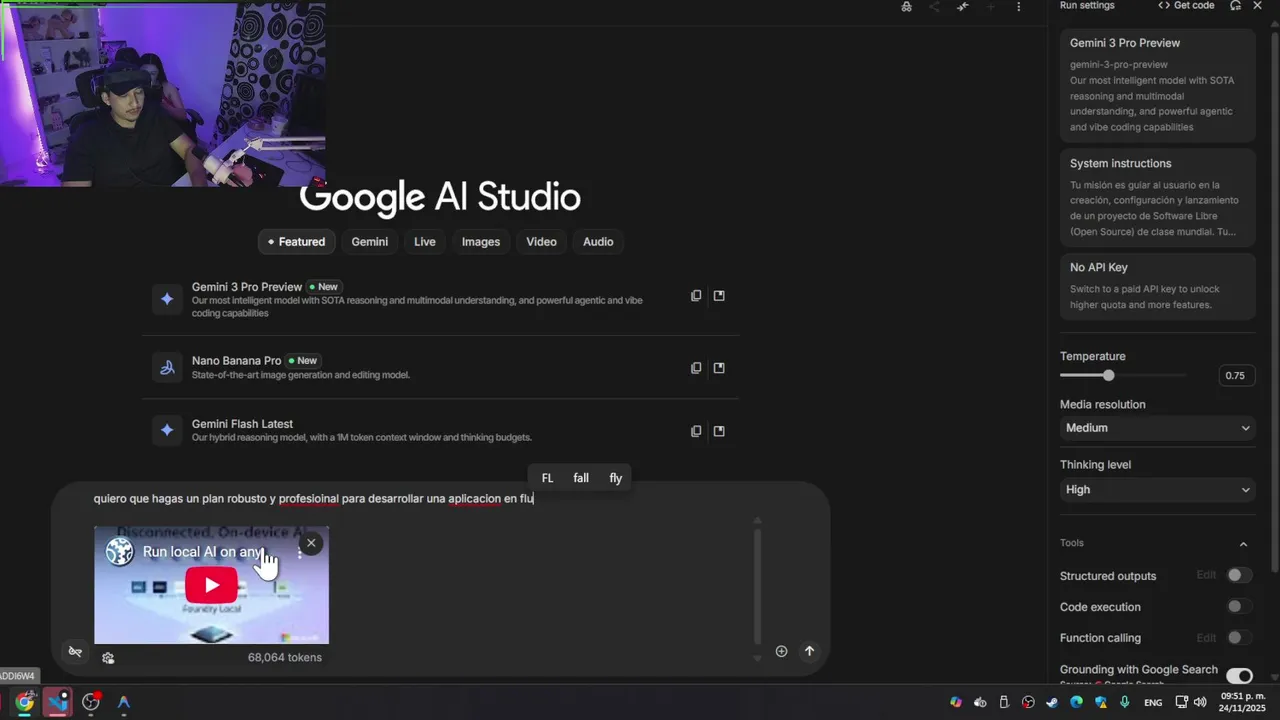Open Nano Banana Pro details icon

tap(719, 368)
